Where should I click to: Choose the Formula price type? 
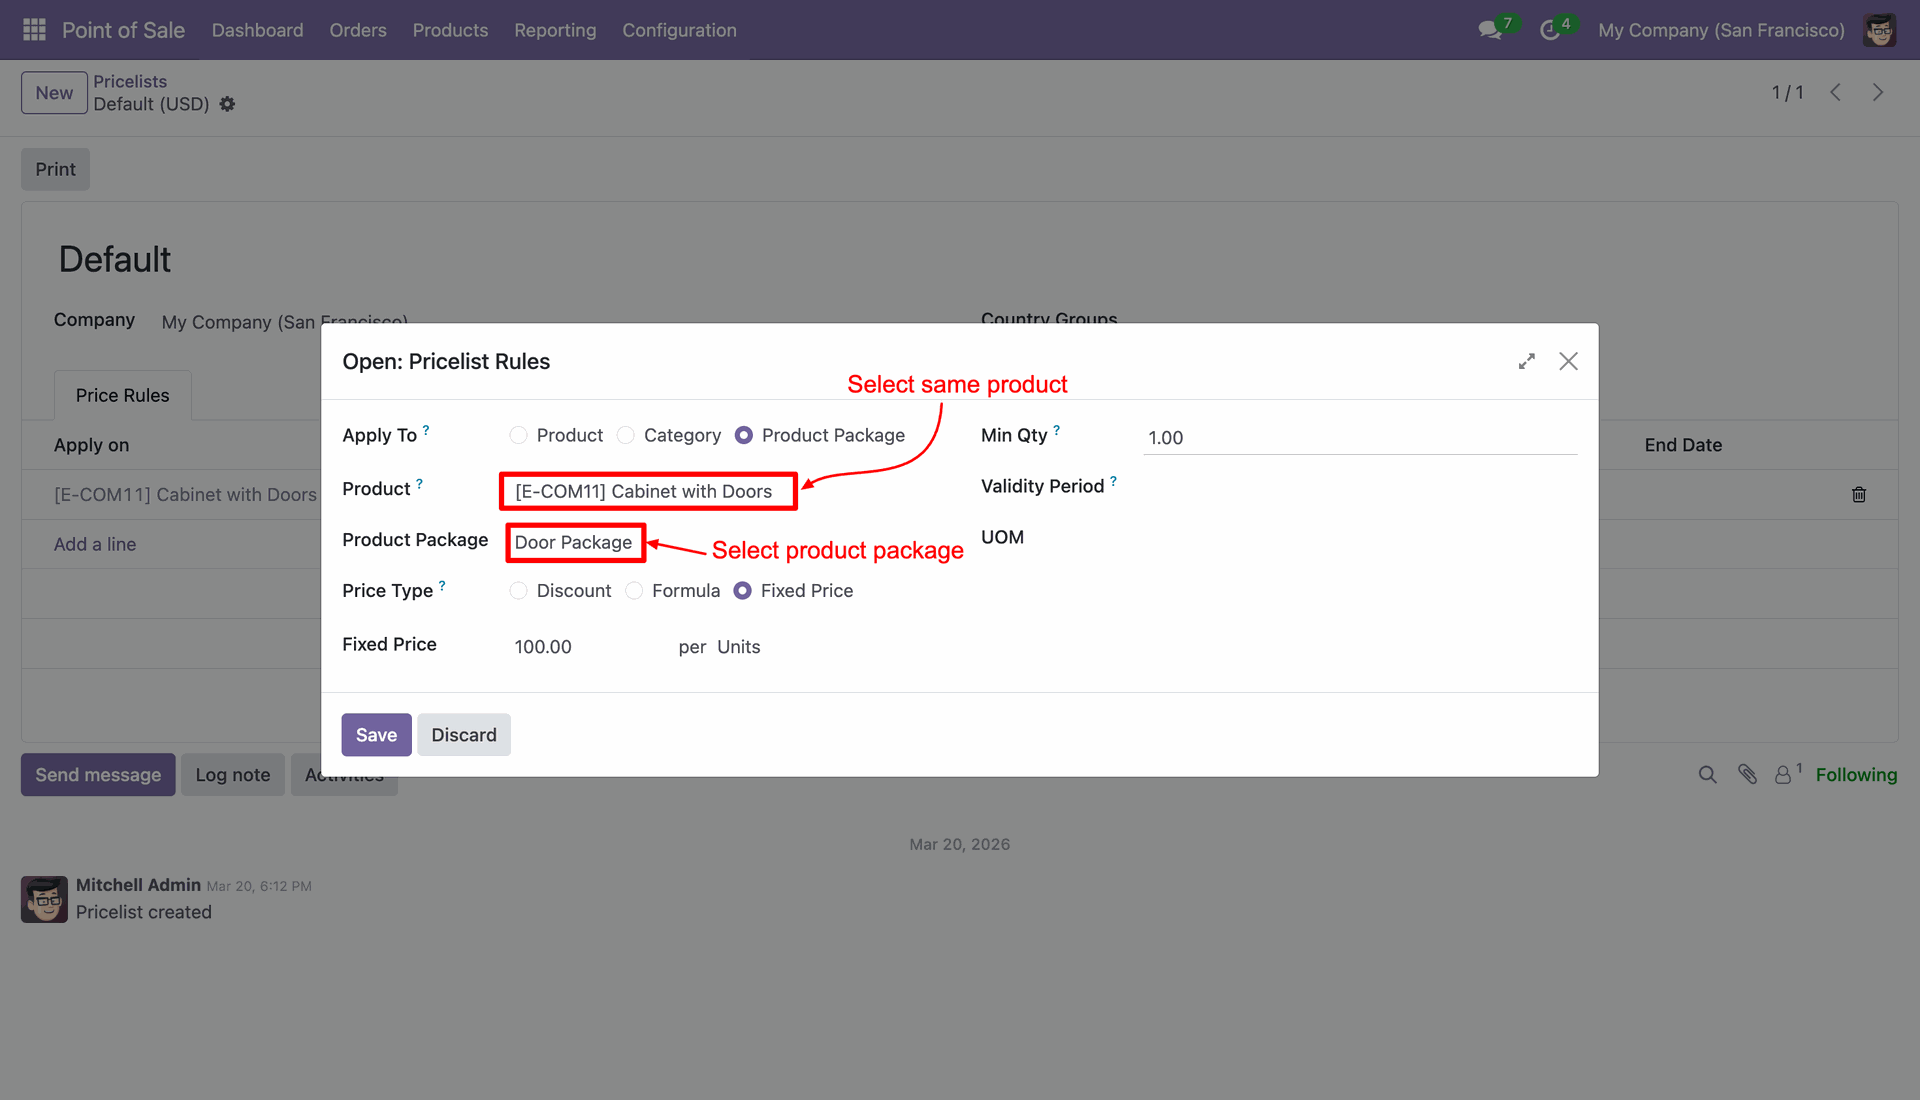click(634, 591)
